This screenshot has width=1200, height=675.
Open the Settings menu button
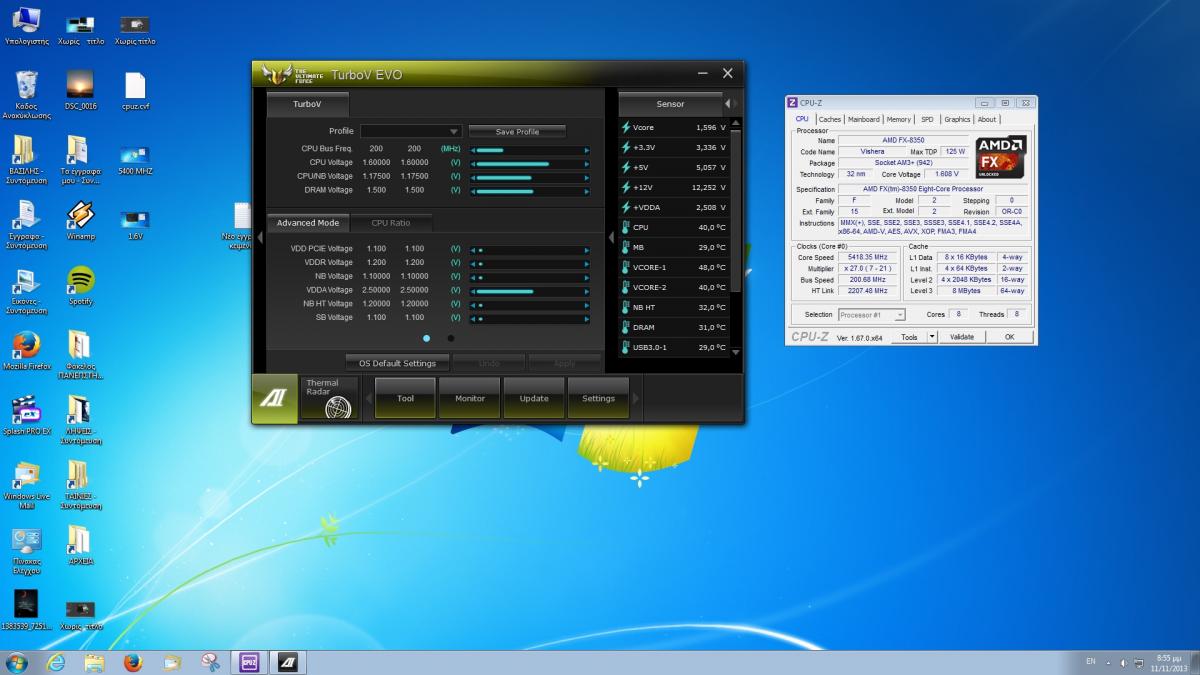[x=598, y=398]
